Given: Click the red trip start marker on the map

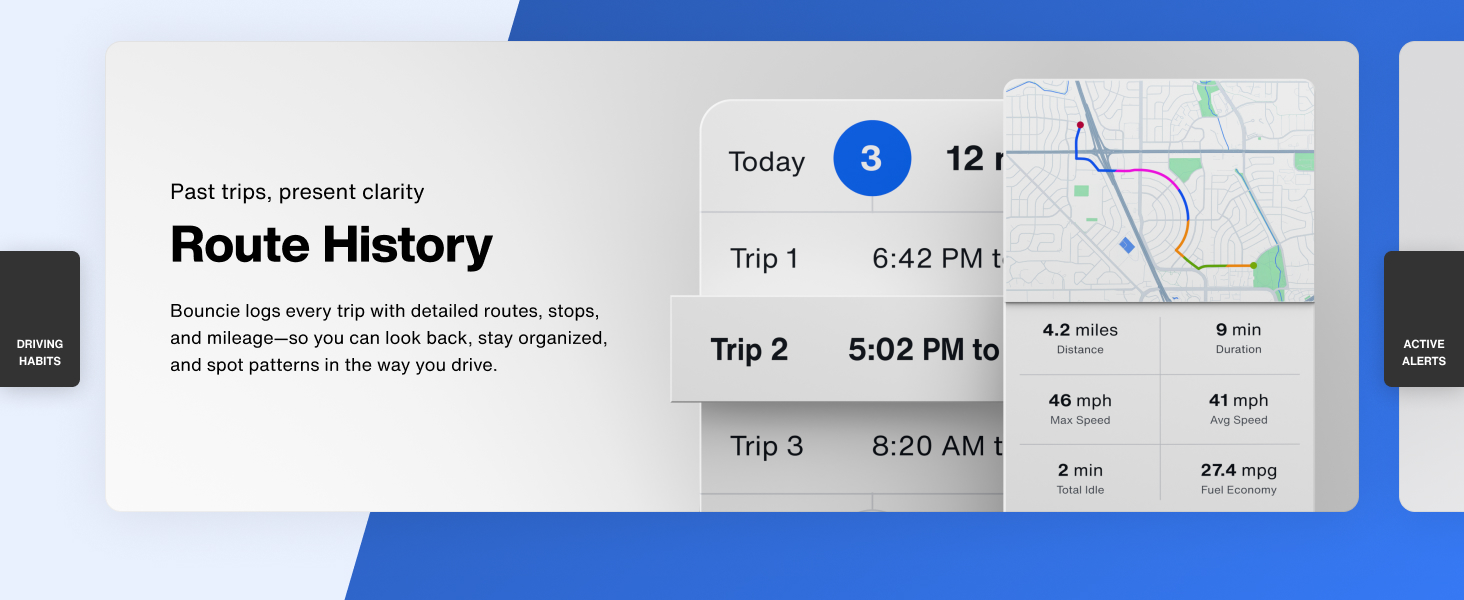Looking at the screenshot, I should [1079, 124].
